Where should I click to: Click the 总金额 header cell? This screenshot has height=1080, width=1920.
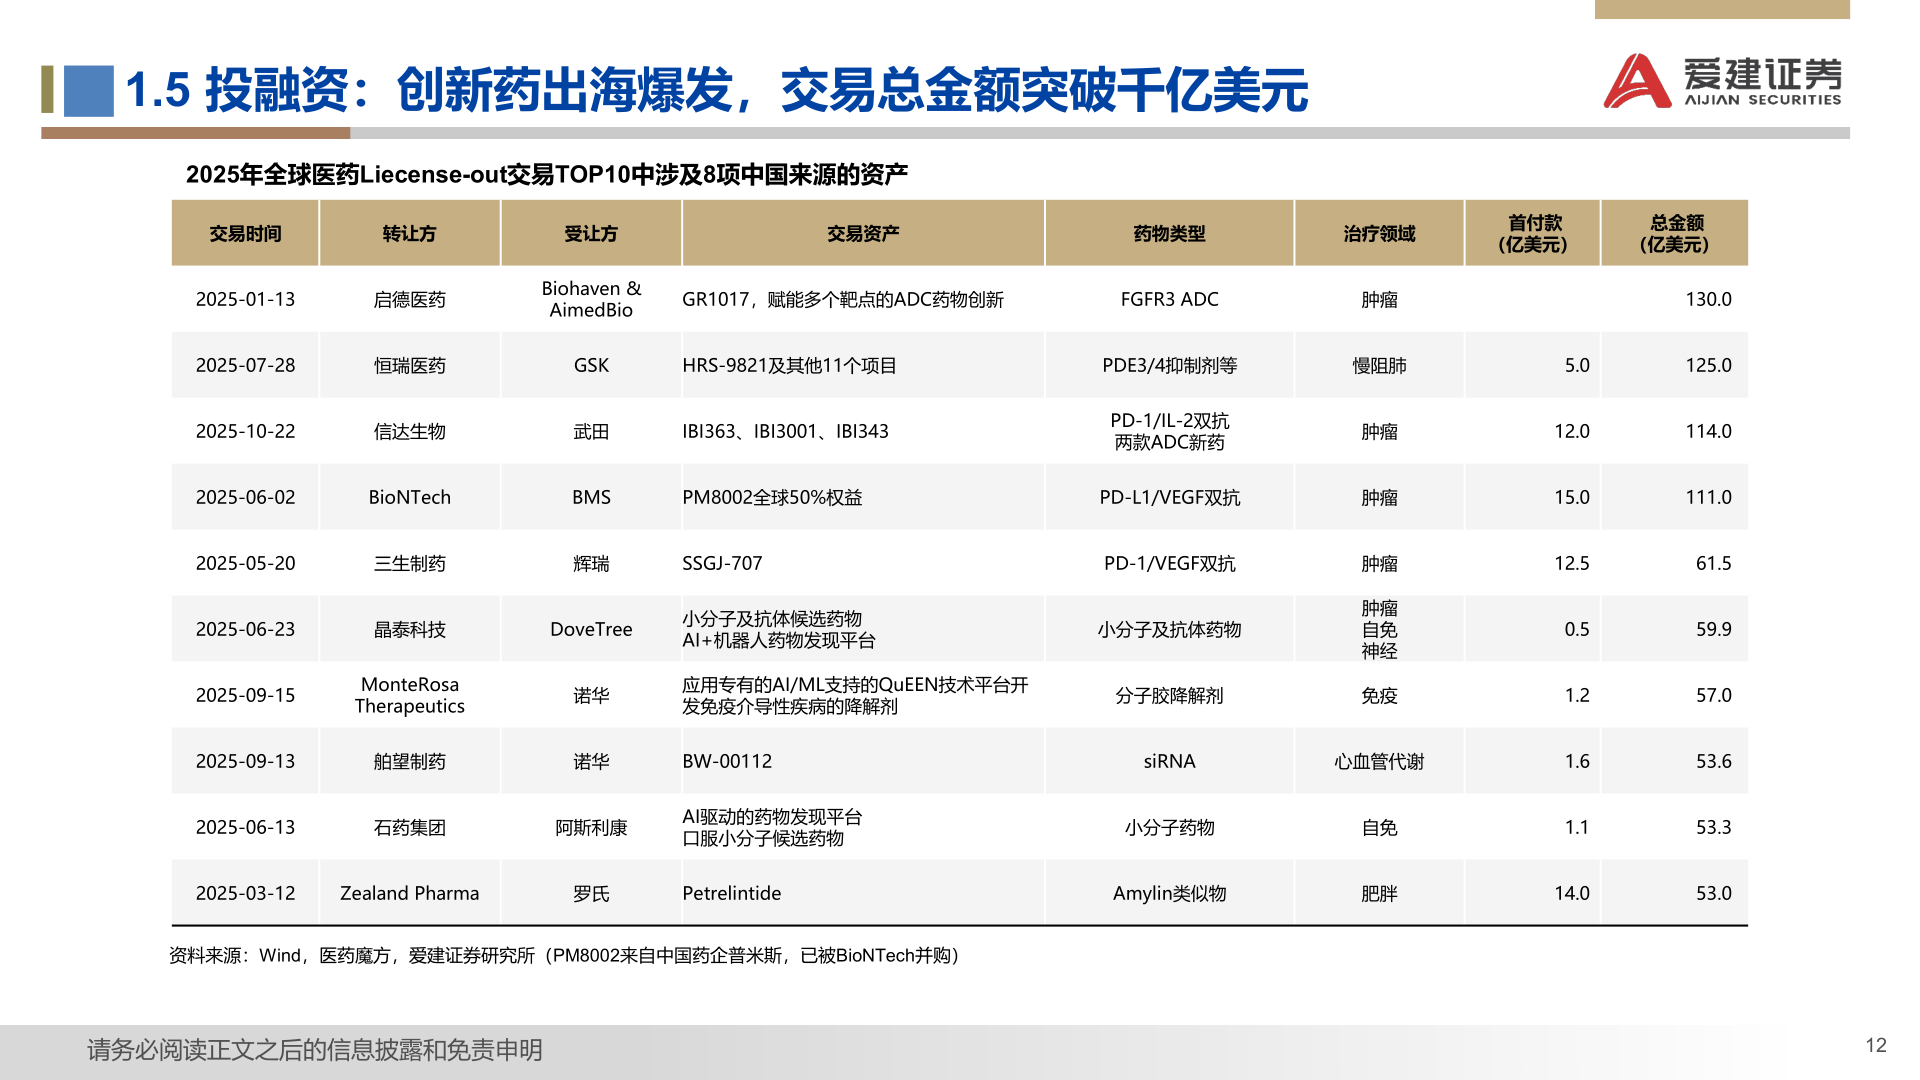[1676, 233]
